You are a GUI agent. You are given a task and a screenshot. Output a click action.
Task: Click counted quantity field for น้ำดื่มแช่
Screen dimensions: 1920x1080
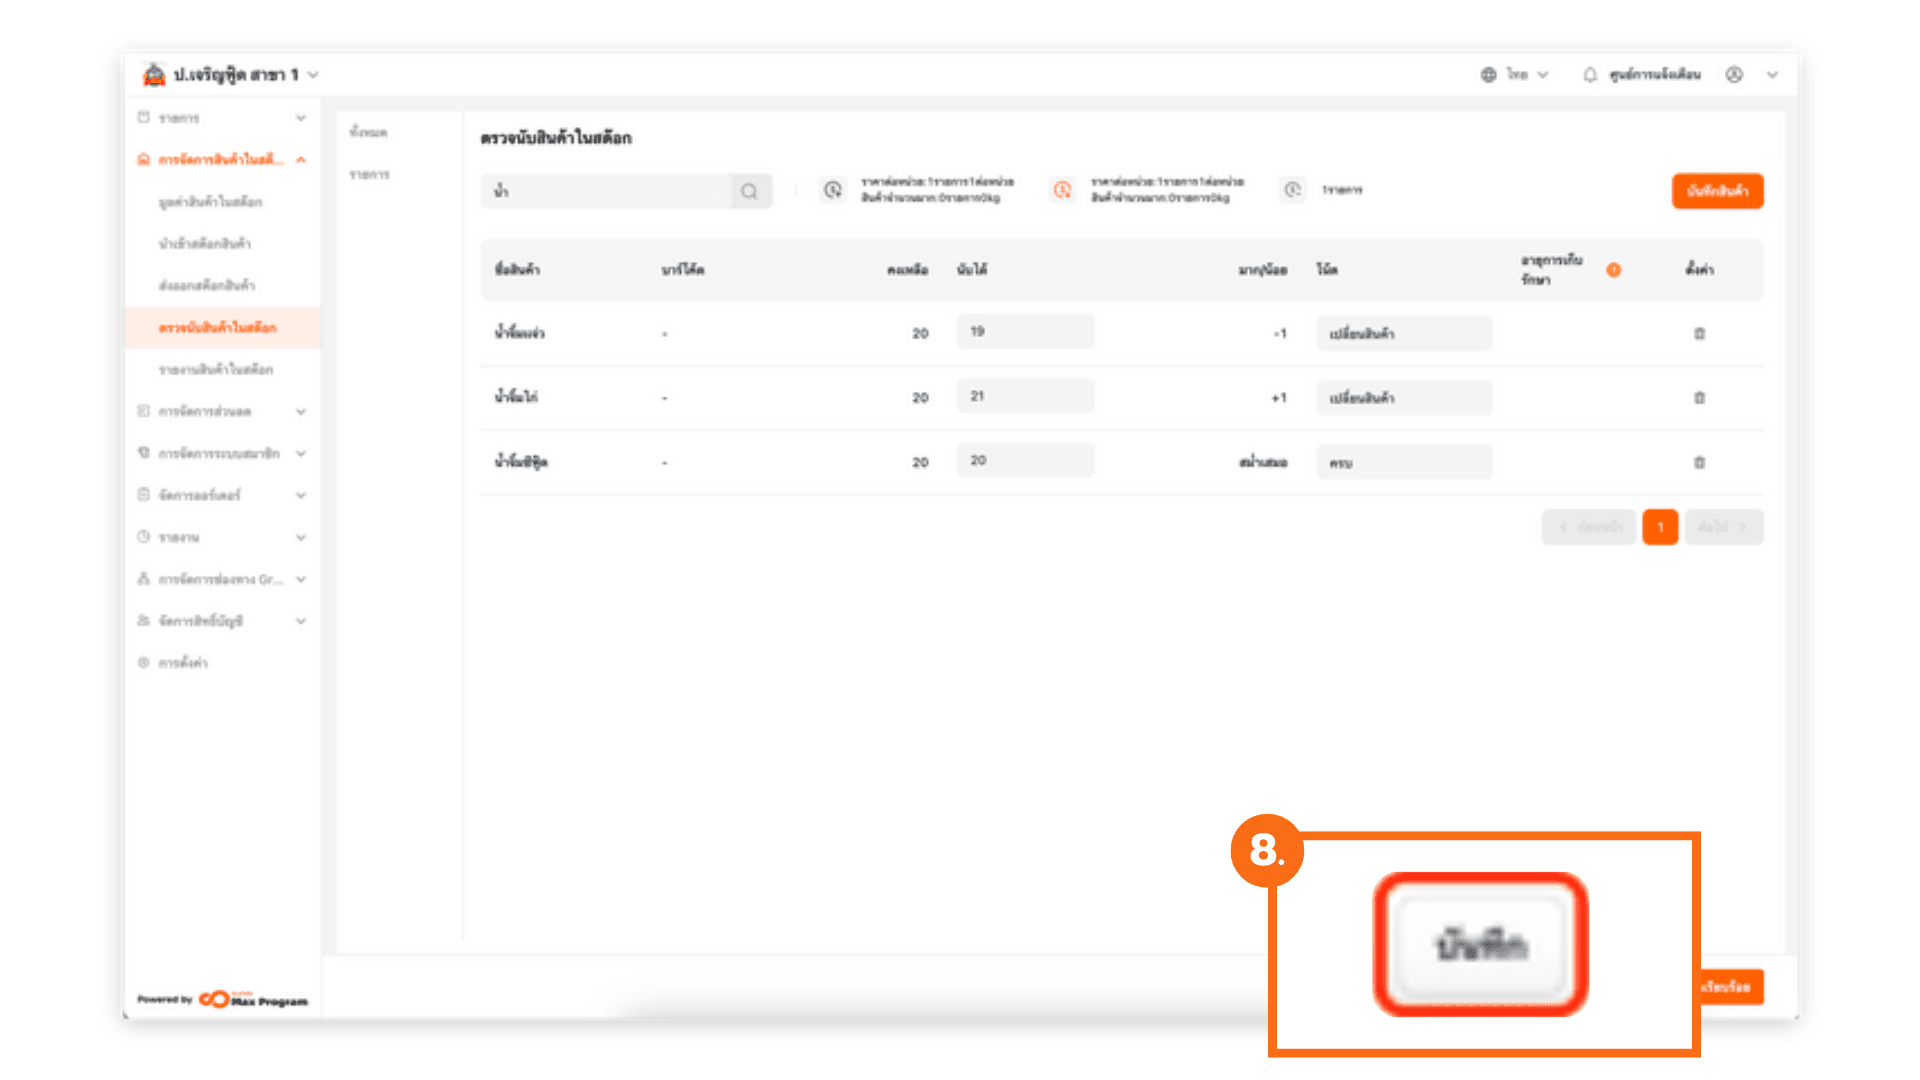[x=1024, y=332]
